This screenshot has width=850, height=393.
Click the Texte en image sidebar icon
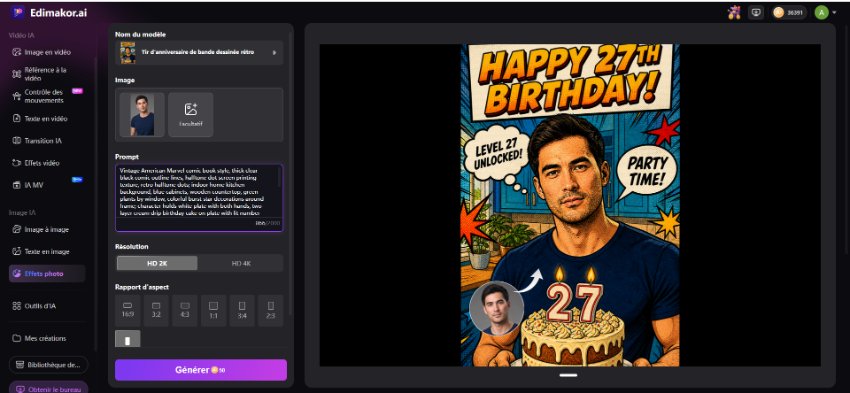click(x=17, y=252)
